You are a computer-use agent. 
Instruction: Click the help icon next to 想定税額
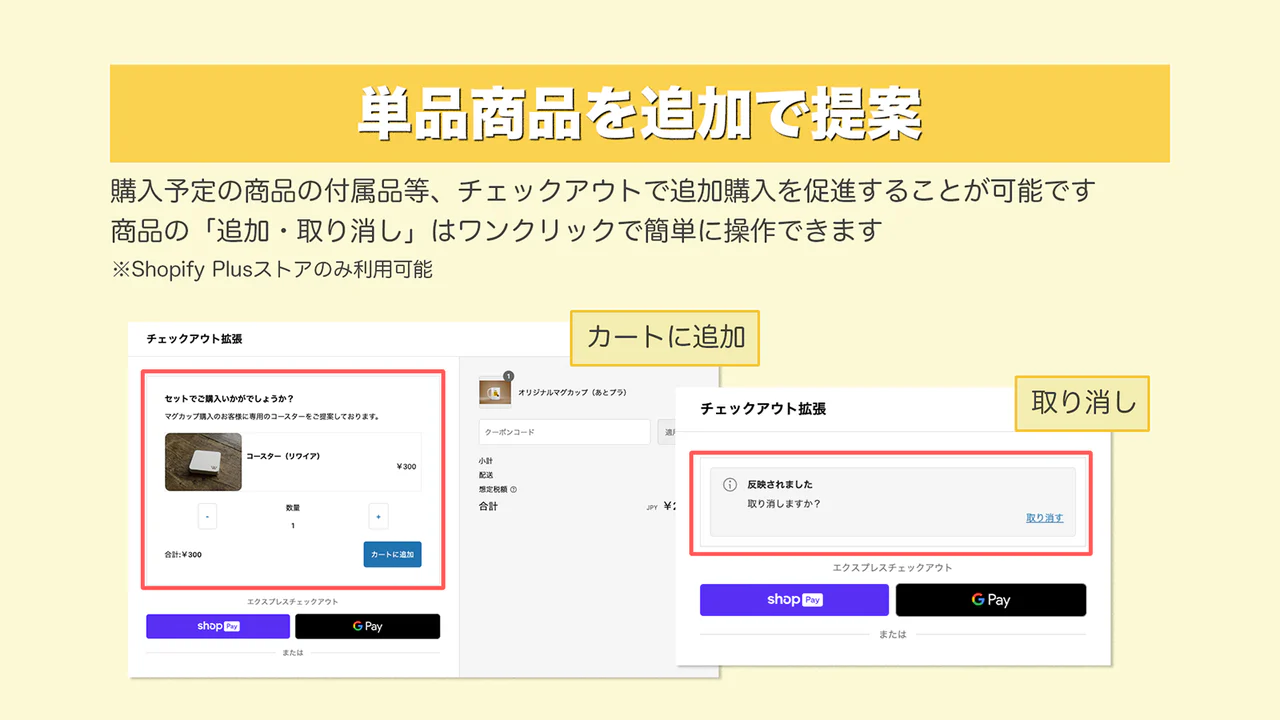pyautogui.click(x=514, y=490)
